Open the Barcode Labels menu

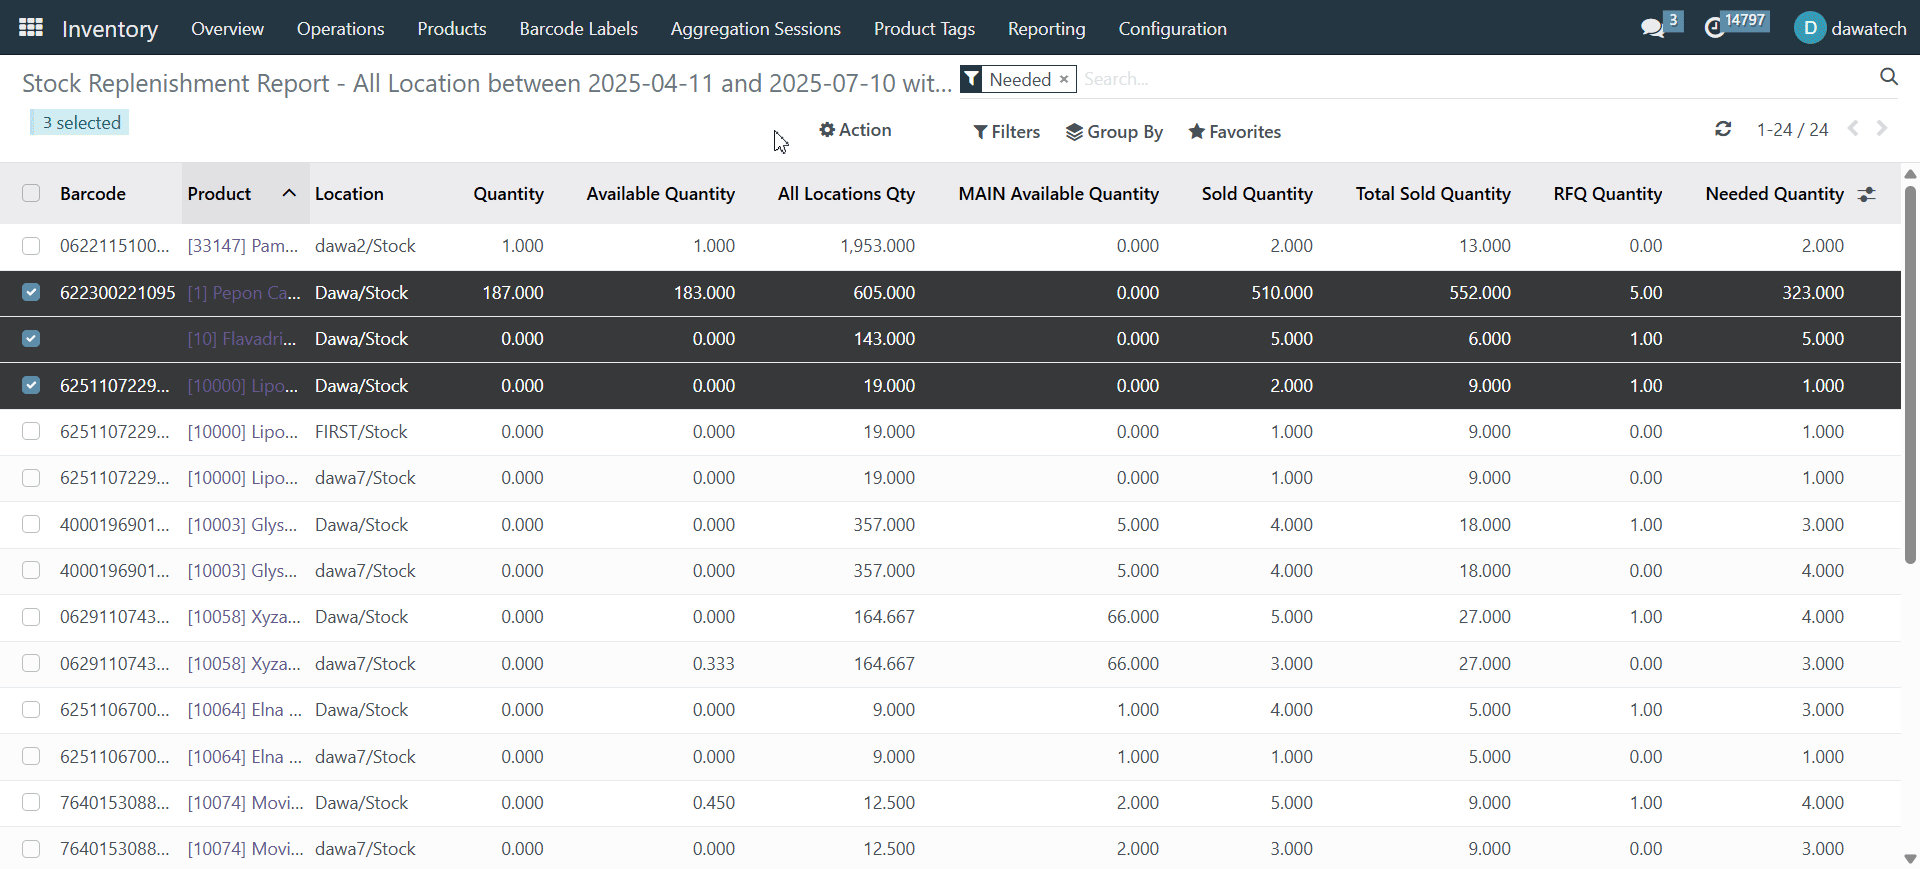point(578,29)
